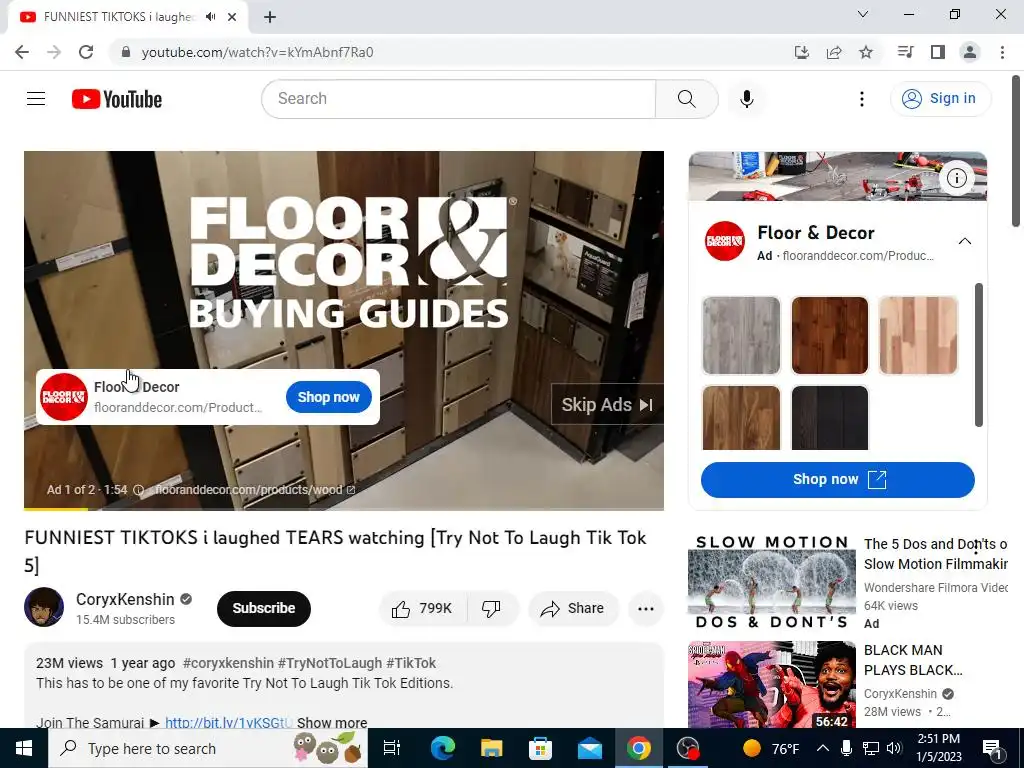Expand the tab search chevron

pyautogui.click(x=863, y=14)
